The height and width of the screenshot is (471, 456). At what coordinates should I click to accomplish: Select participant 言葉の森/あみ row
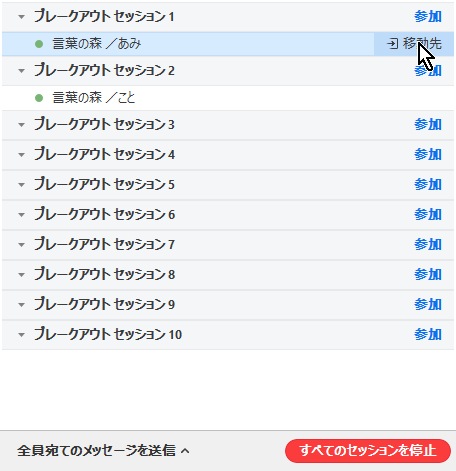[228, 44]
